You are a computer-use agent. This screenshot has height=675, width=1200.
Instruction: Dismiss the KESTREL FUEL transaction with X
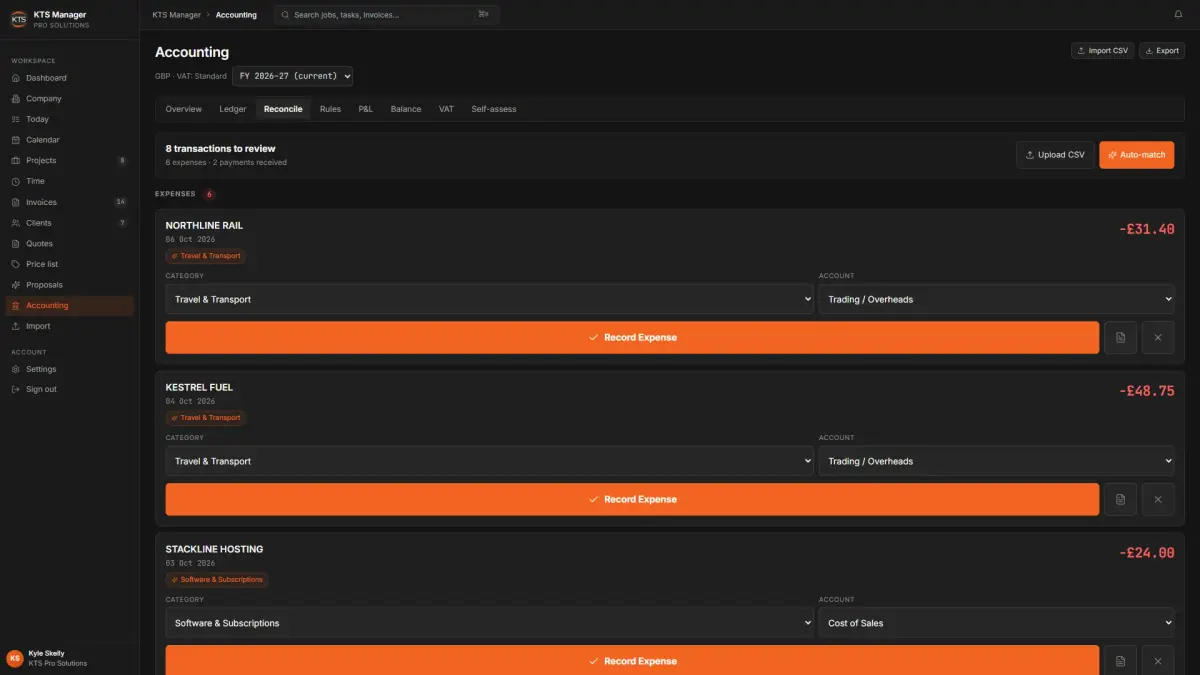coord(1158,499)
